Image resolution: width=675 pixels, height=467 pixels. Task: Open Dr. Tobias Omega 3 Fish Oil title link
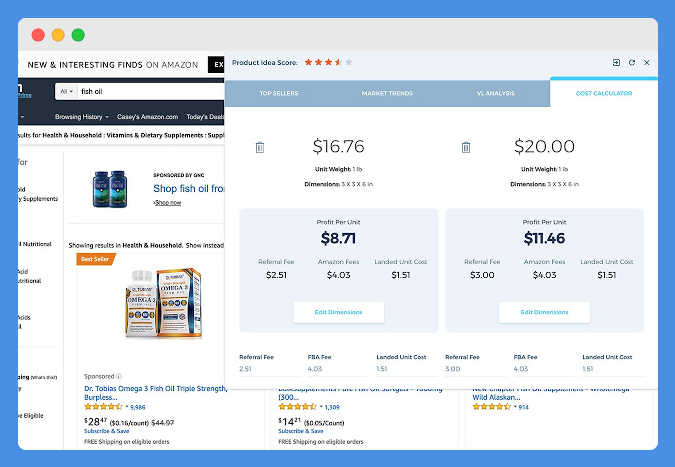155,393
